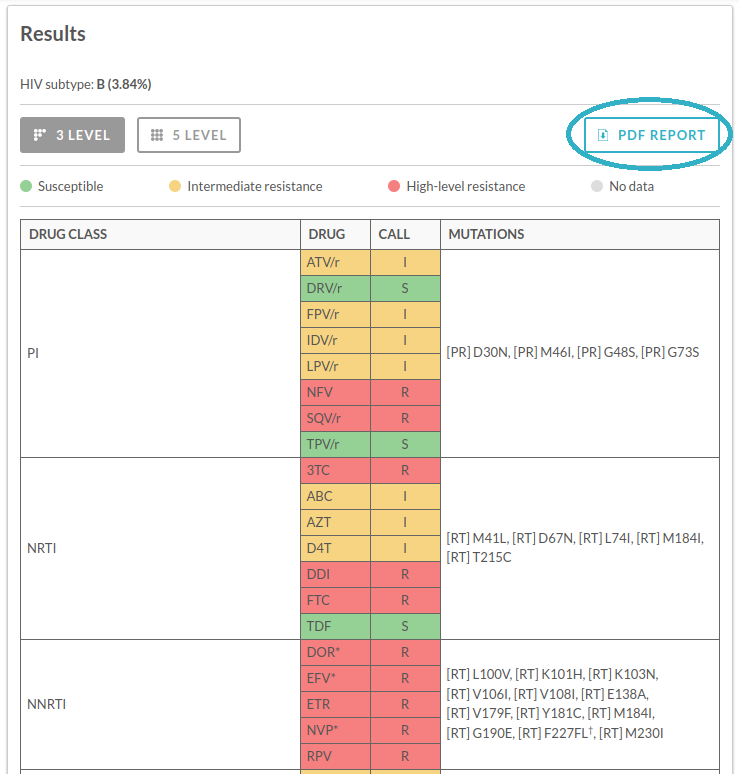
Task: Select the D4T drug cell
Action: (335, 548)
